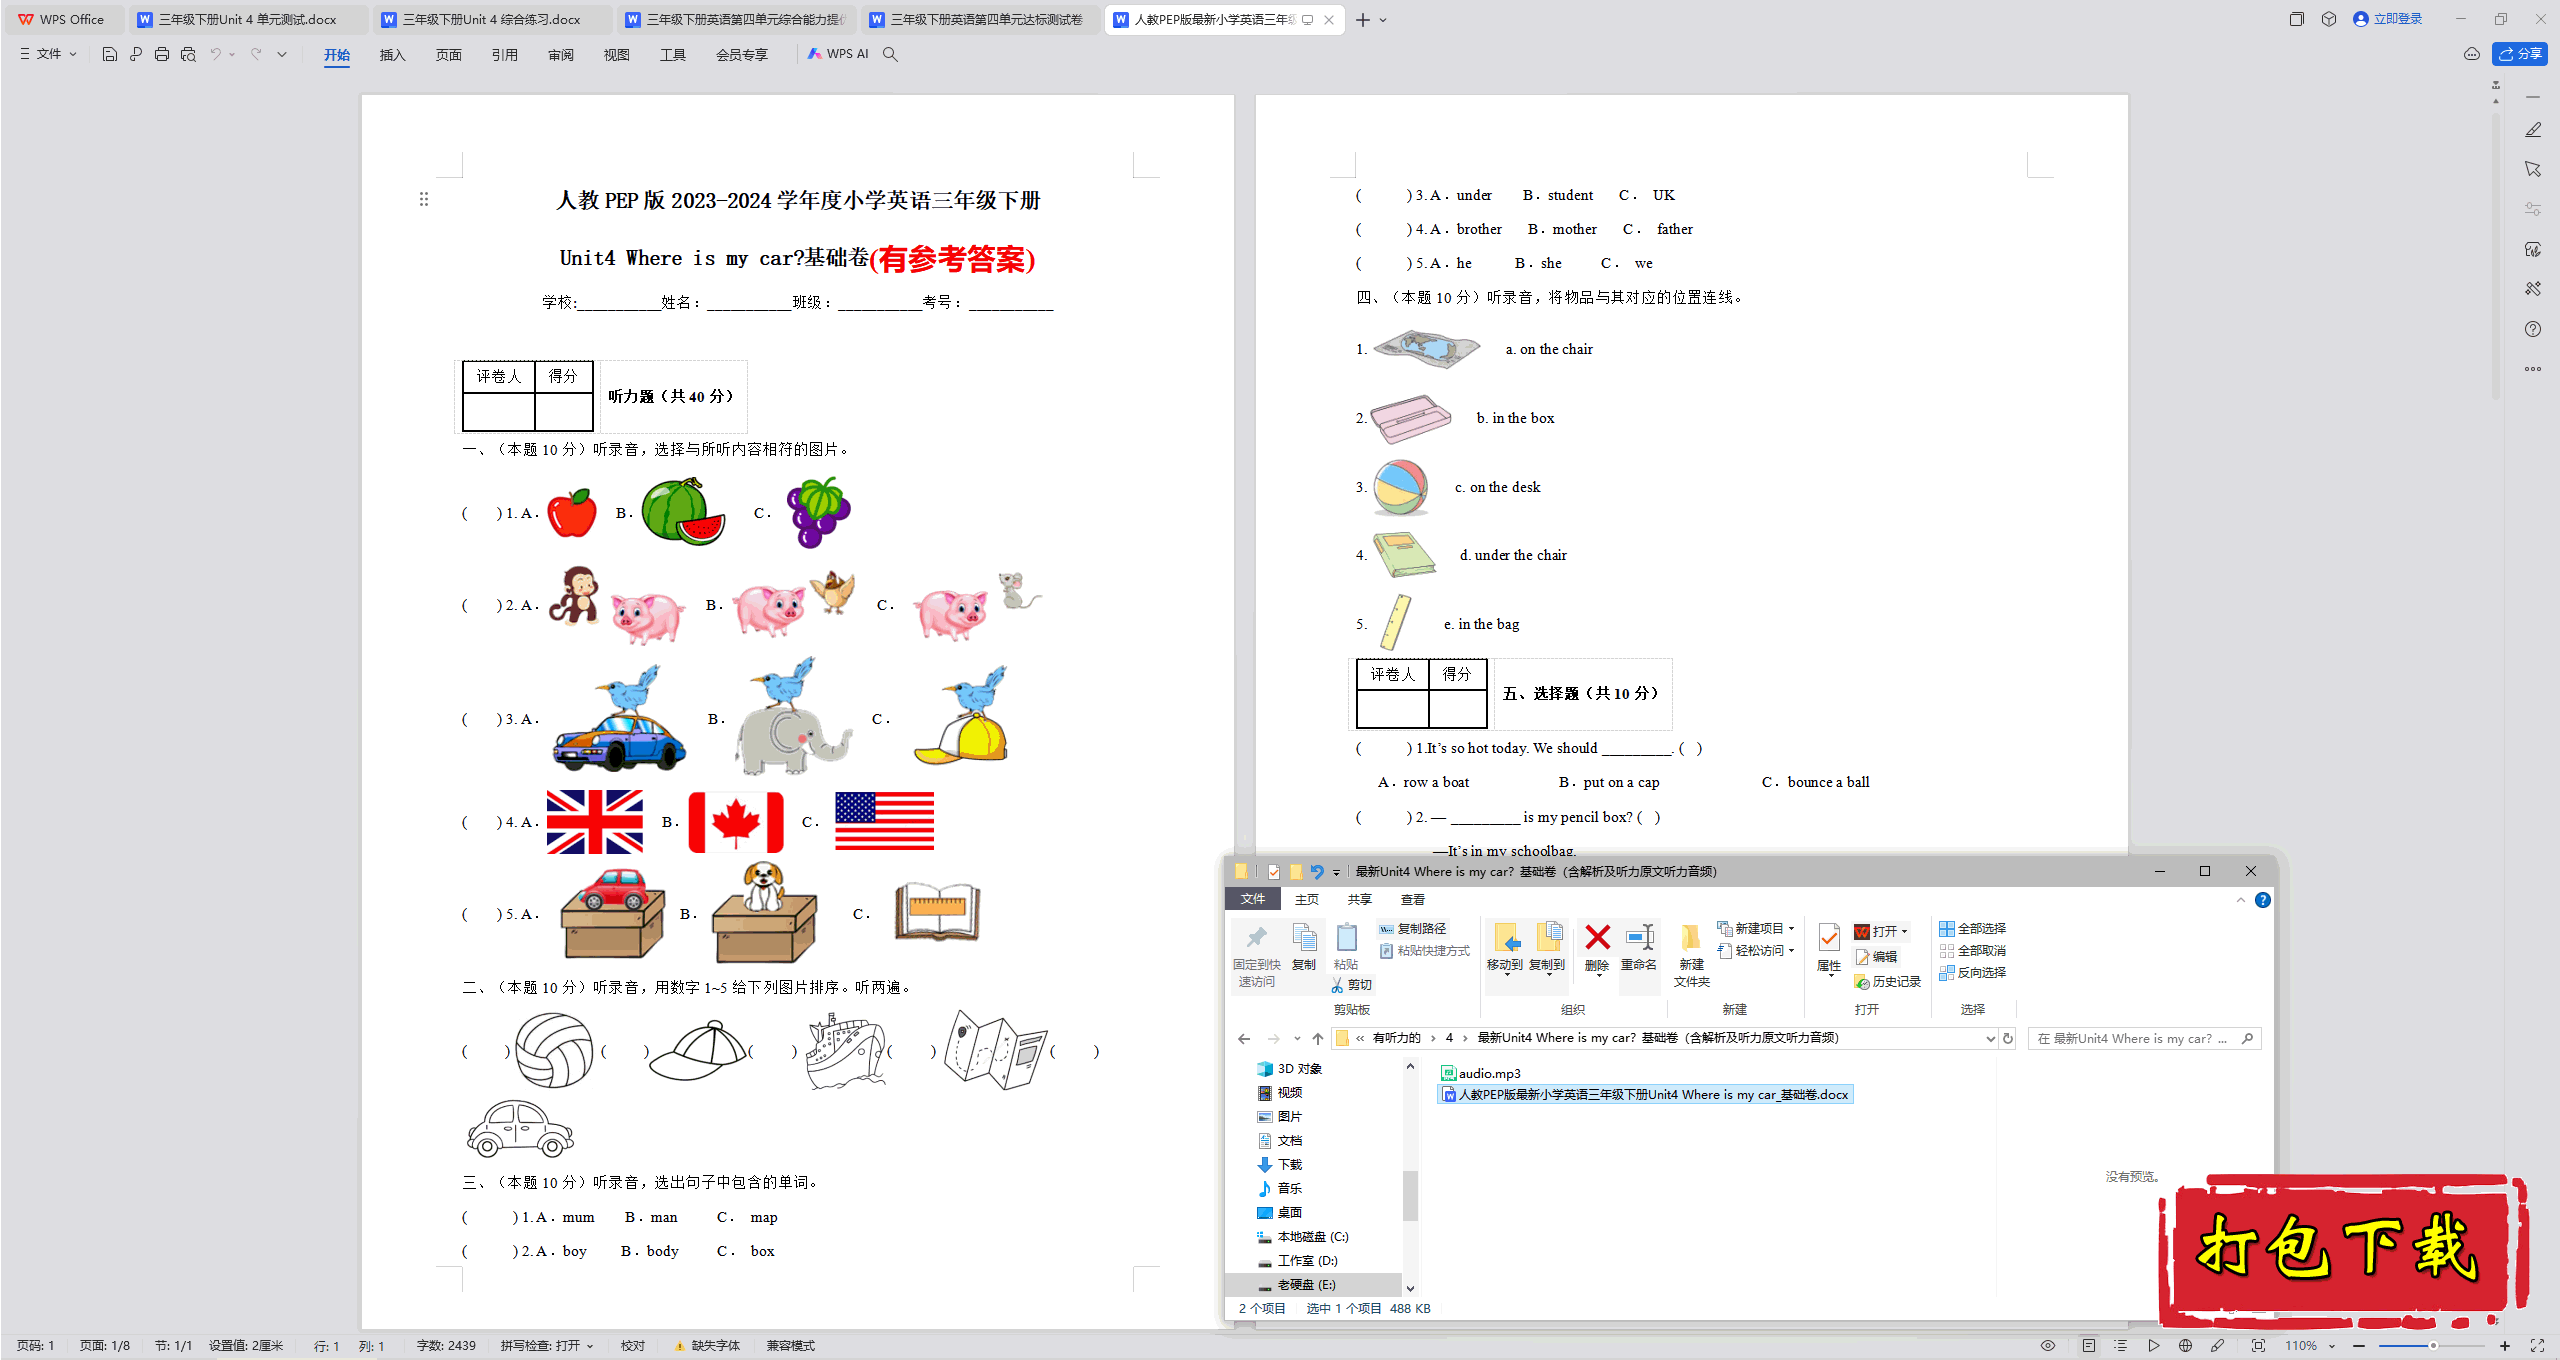Collapse the Explorer ribbon with chevron
The width and height of the screenshot is (2560, 1360).
2241,900
